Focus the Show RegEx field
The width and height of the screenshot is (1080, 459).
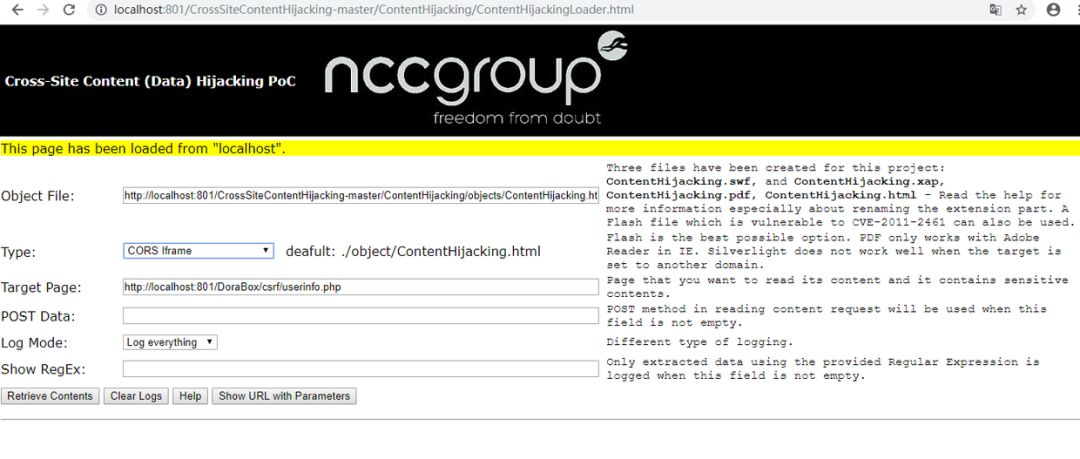point(361,369)
